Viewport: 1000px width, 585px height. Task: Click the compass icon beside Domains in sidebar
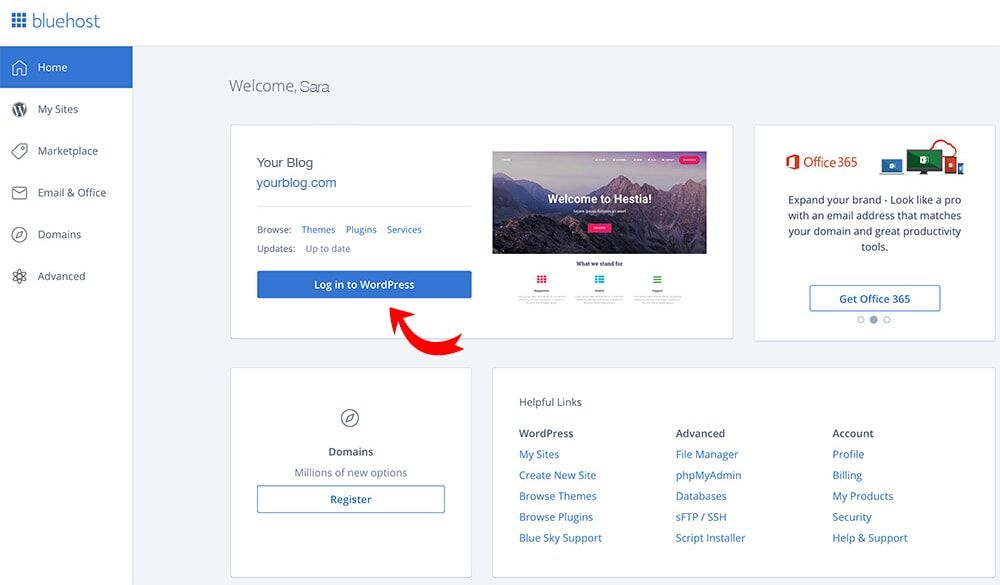19,235
